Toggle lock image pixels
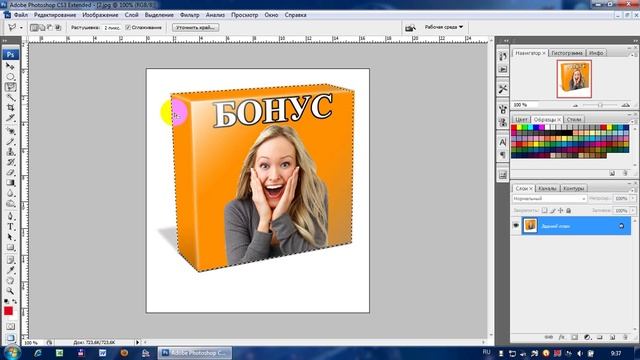 (x=552, y=211)
